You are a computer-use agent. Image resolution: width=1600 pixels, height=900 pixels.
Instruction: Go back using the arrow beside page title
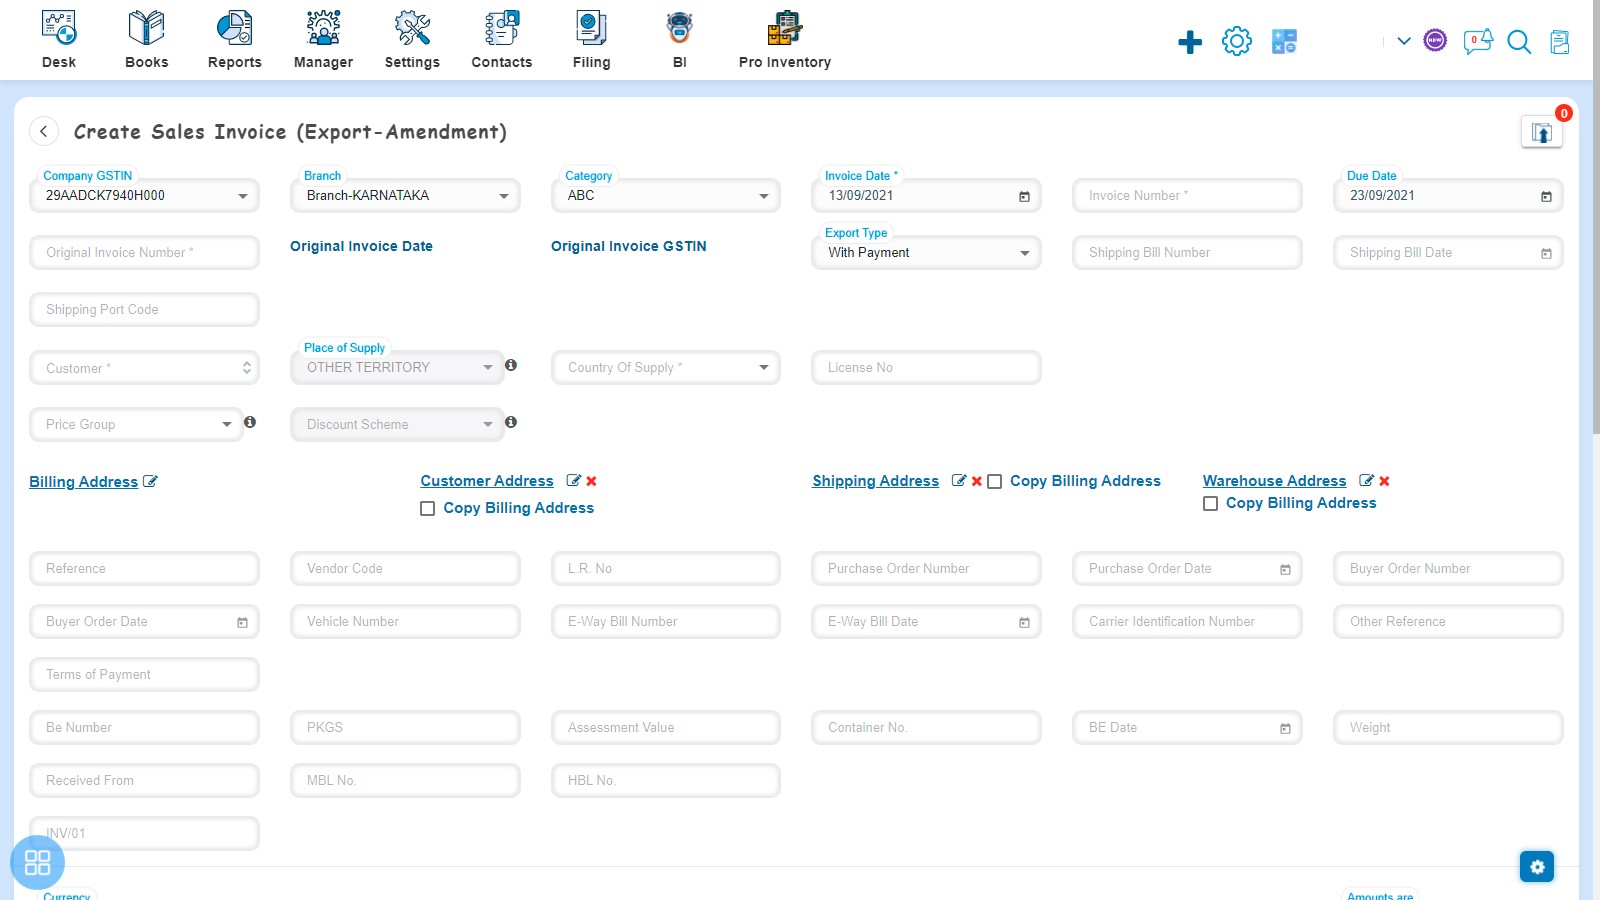tap(44, 131)
